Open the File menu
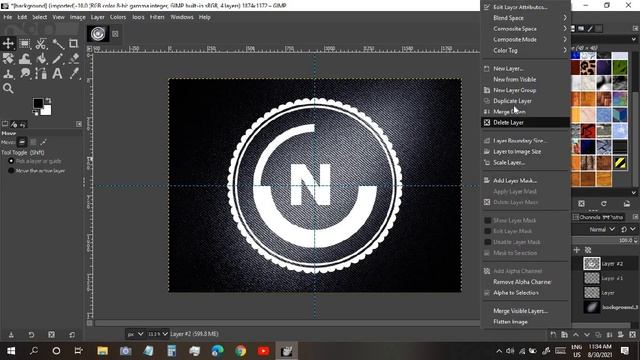The width and height of the screenshot is (640, 360). tap(7, 17)
